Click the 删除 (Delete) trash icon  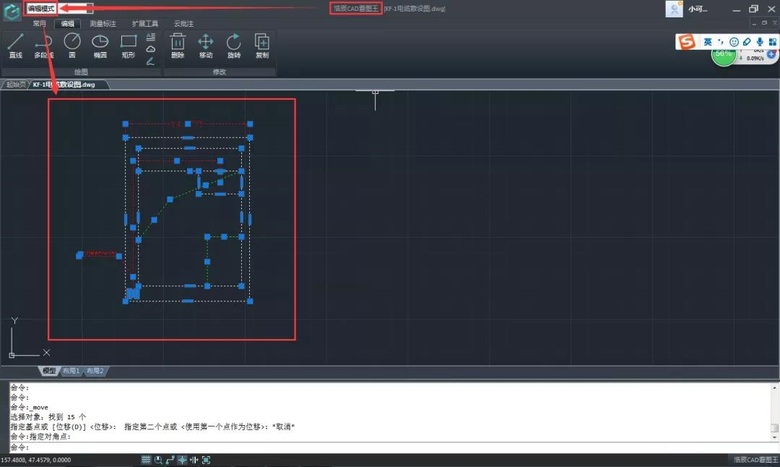178,45
